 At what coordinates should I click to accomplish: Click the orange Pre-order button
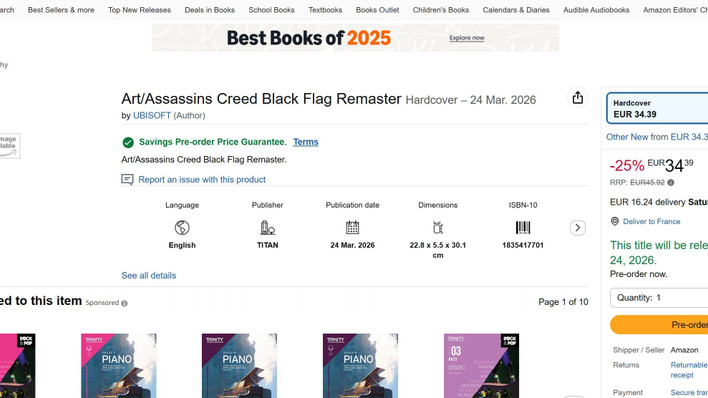(659, 325)
